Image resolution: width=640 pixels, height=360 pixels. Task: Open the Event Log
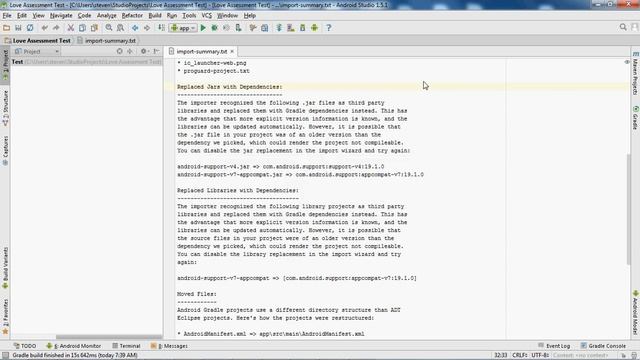click(x=554, y=346)
